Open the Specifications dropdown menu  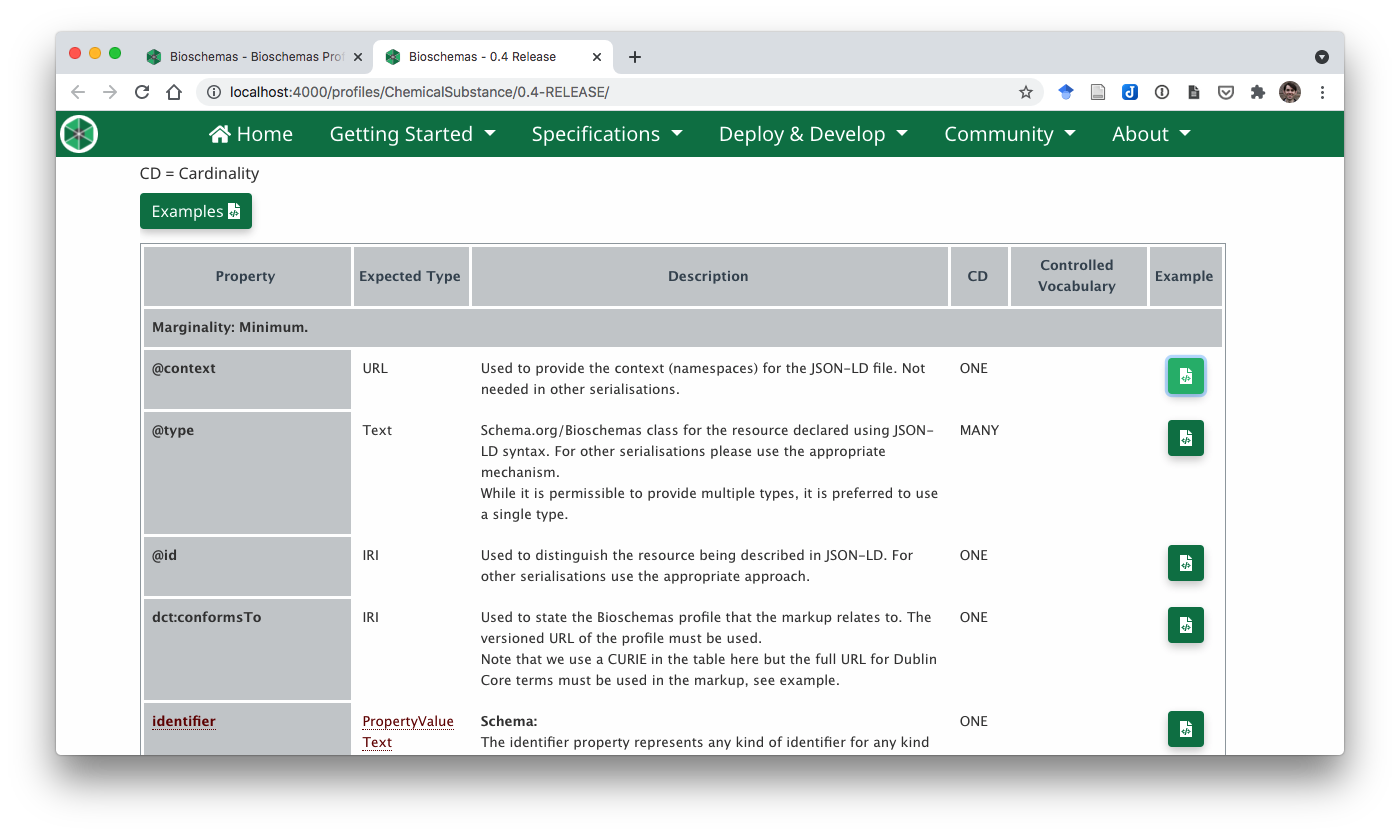pos(607,133)
